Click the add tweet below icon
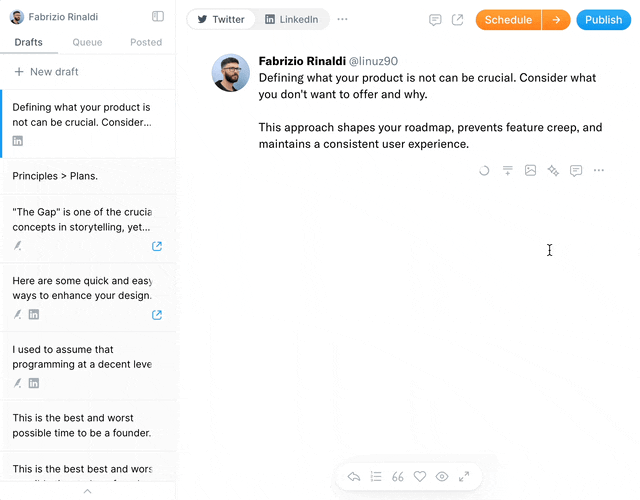640x500 pixels. click(x=507, y=171)
